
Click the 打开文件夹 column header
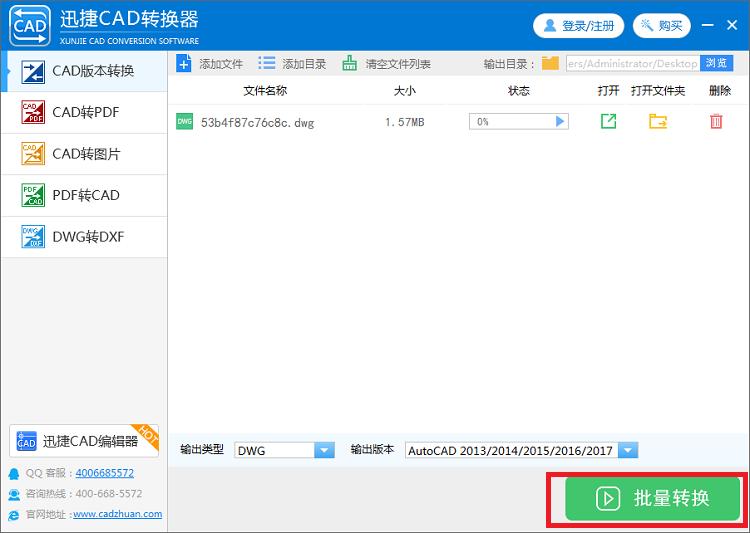click(658, 91)
